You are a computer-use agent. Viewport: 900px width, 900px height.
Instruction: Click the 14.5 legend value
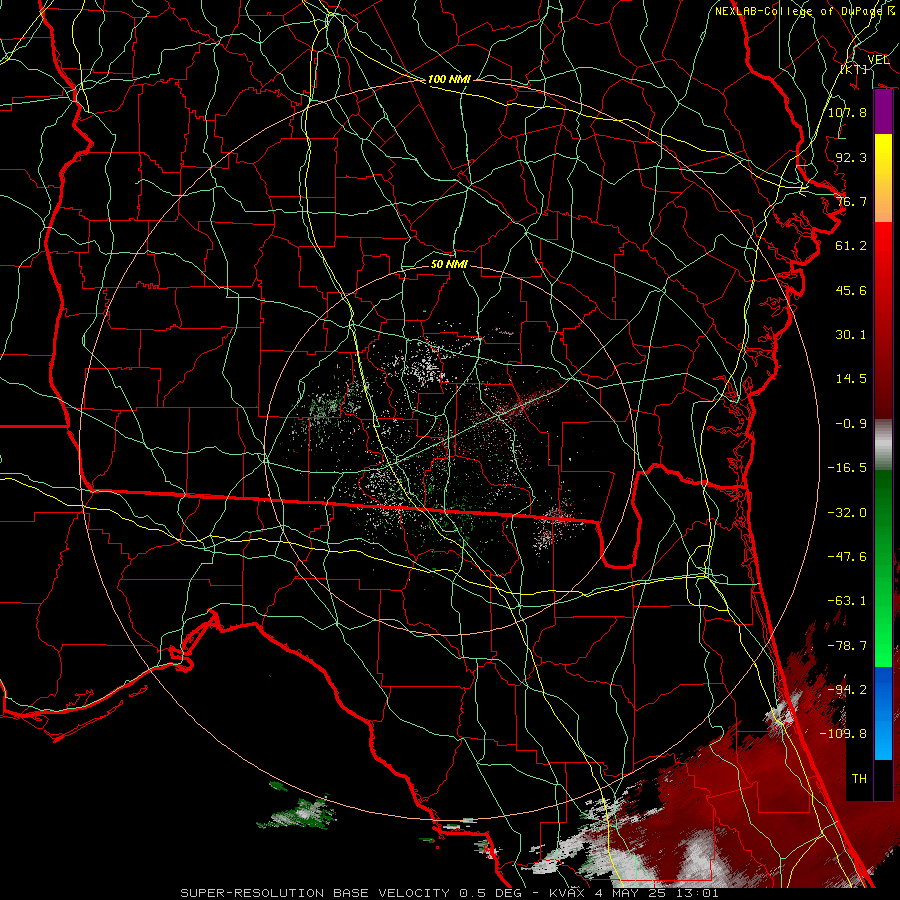(851, 379)
